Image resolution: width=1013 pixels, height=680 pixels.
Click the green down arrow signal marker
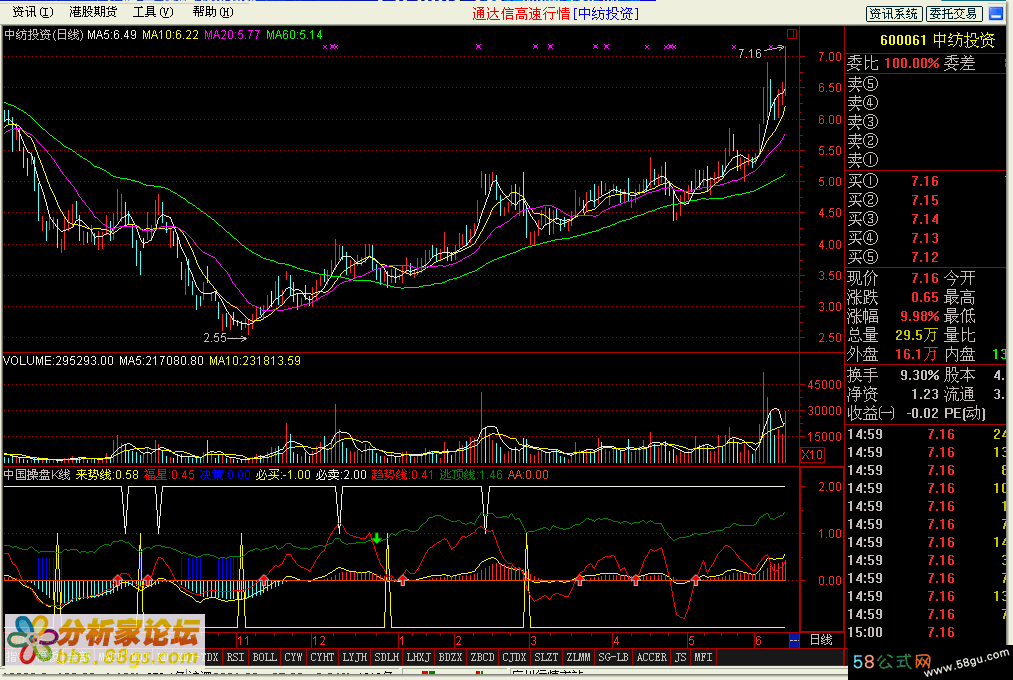tap(377, 537)
